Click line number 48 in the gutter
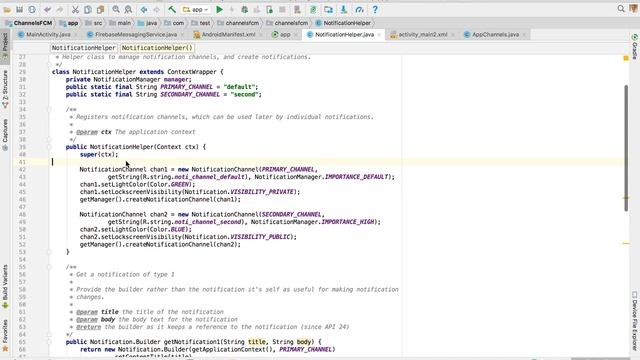 click(22, 214)
